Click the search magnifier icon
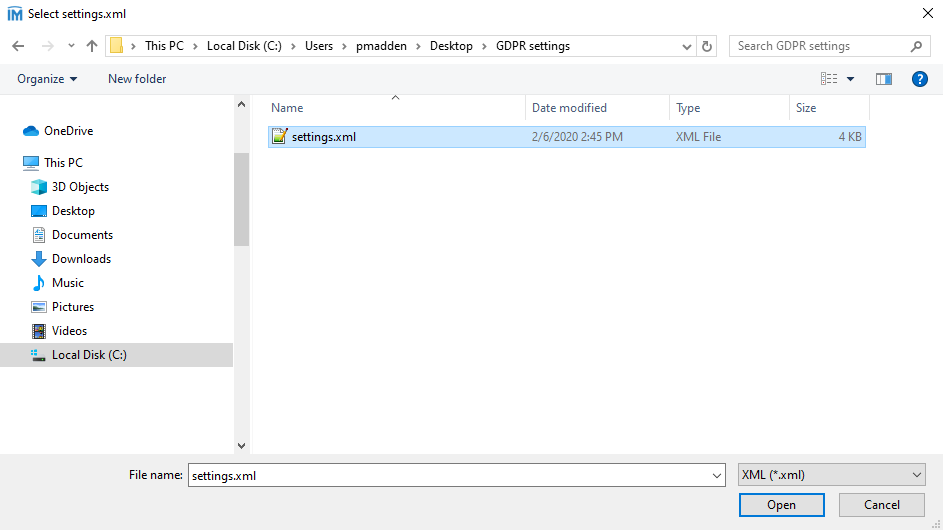 tap(916, 46)
